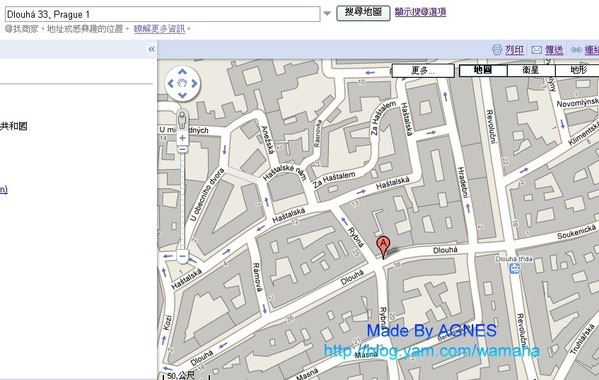Pan the map up with the arrow
The image size is (599, 380).
(x=183, y=71)
